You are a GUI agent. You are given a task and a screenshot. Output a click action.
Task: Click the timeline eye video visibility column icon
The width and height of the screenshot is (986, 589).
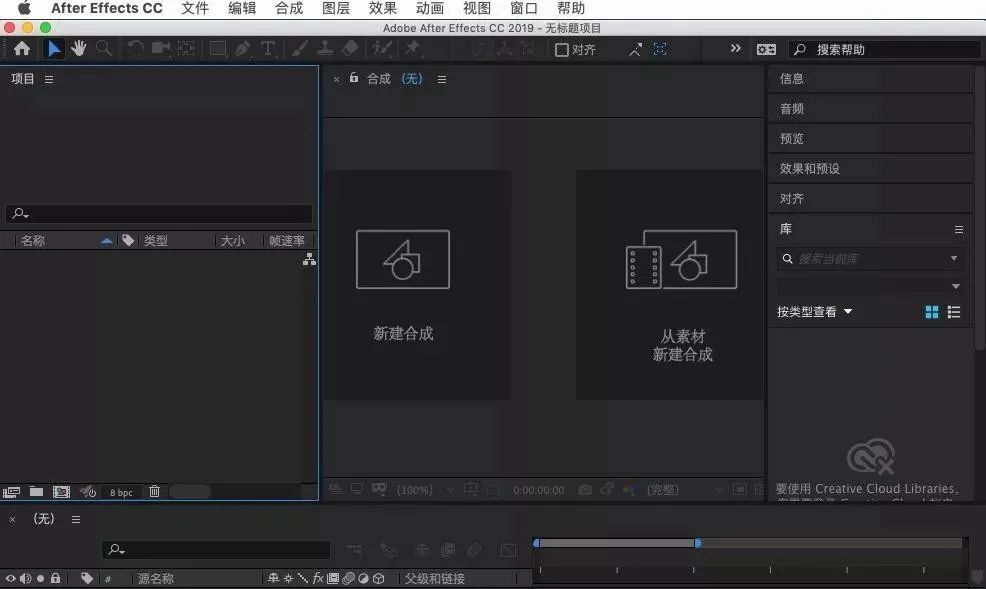click(11, 578)
